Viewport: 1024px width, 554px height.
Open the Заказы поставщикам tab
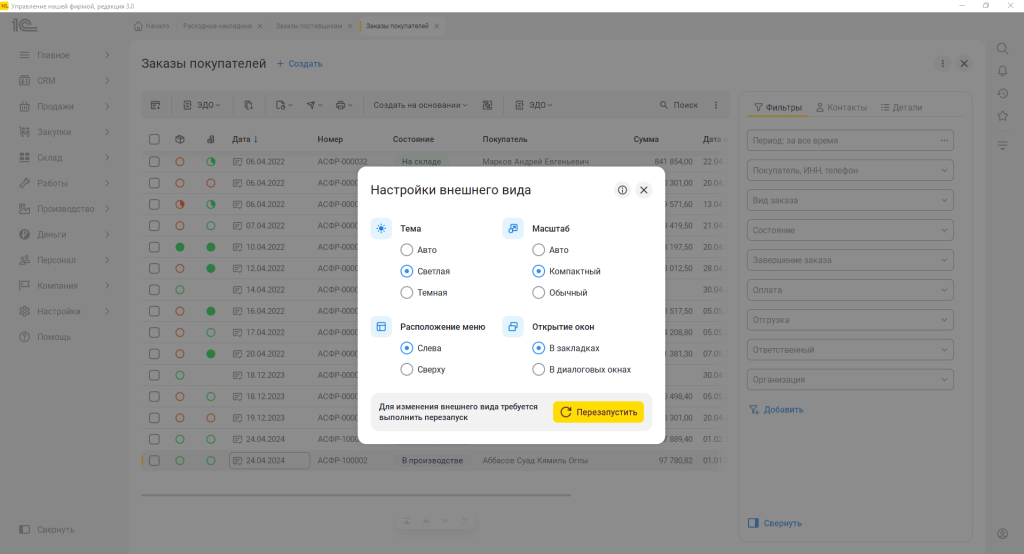[309, 26]
